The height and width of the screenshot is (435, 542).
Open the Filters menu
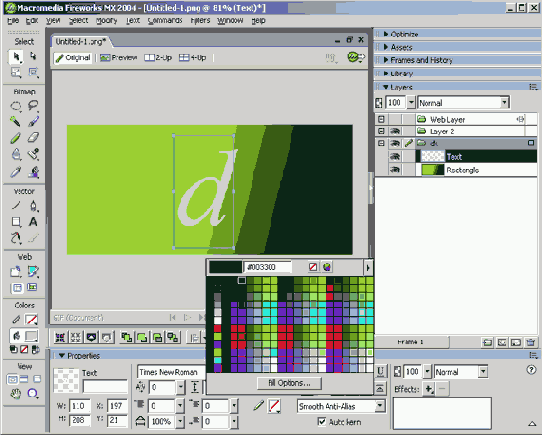coord(200,20)
